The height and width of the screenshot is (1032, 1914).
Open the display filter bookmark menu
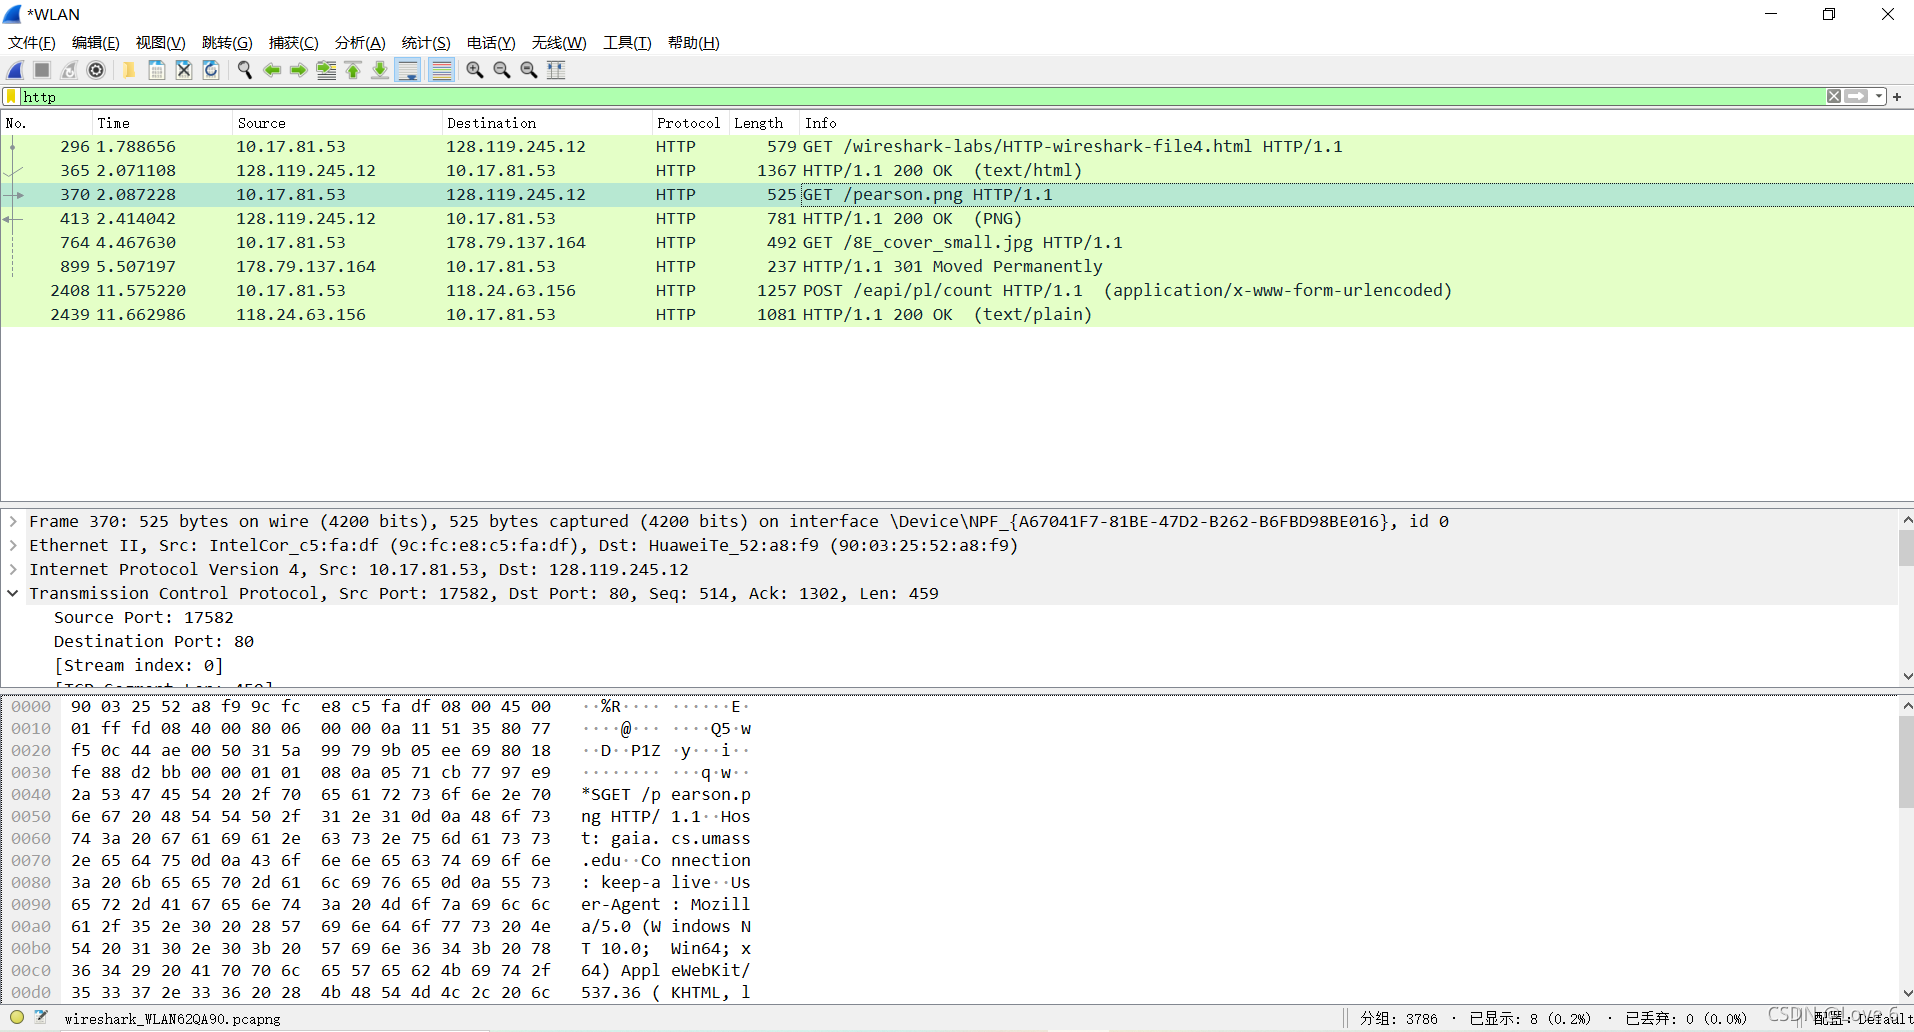[x=12, y=97]
